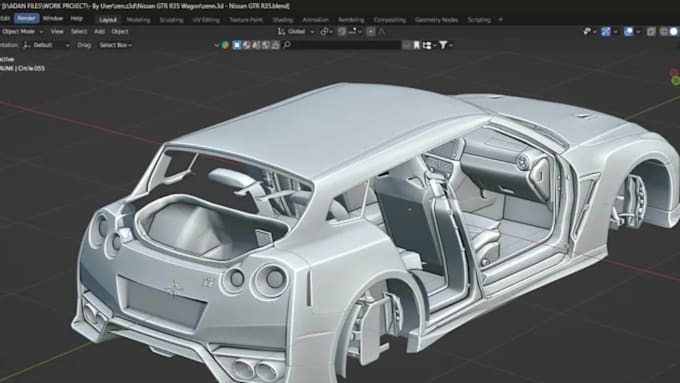Open the Help menu

(77, 18)
